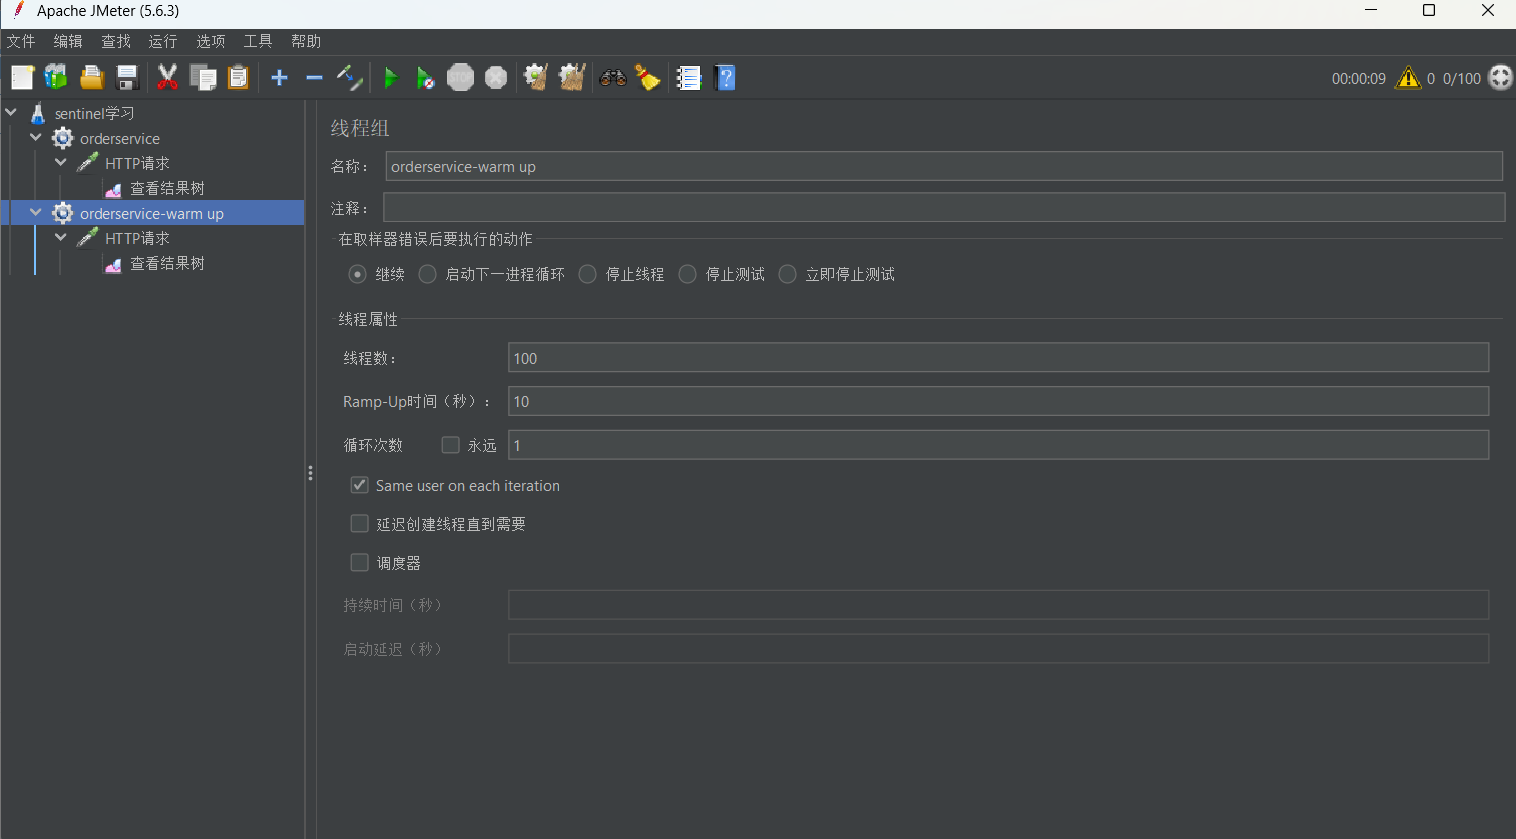The width and height of the screenshot is (1516, 839).
Task: Open the 文件 menu
Action: [x=21, y=41]
